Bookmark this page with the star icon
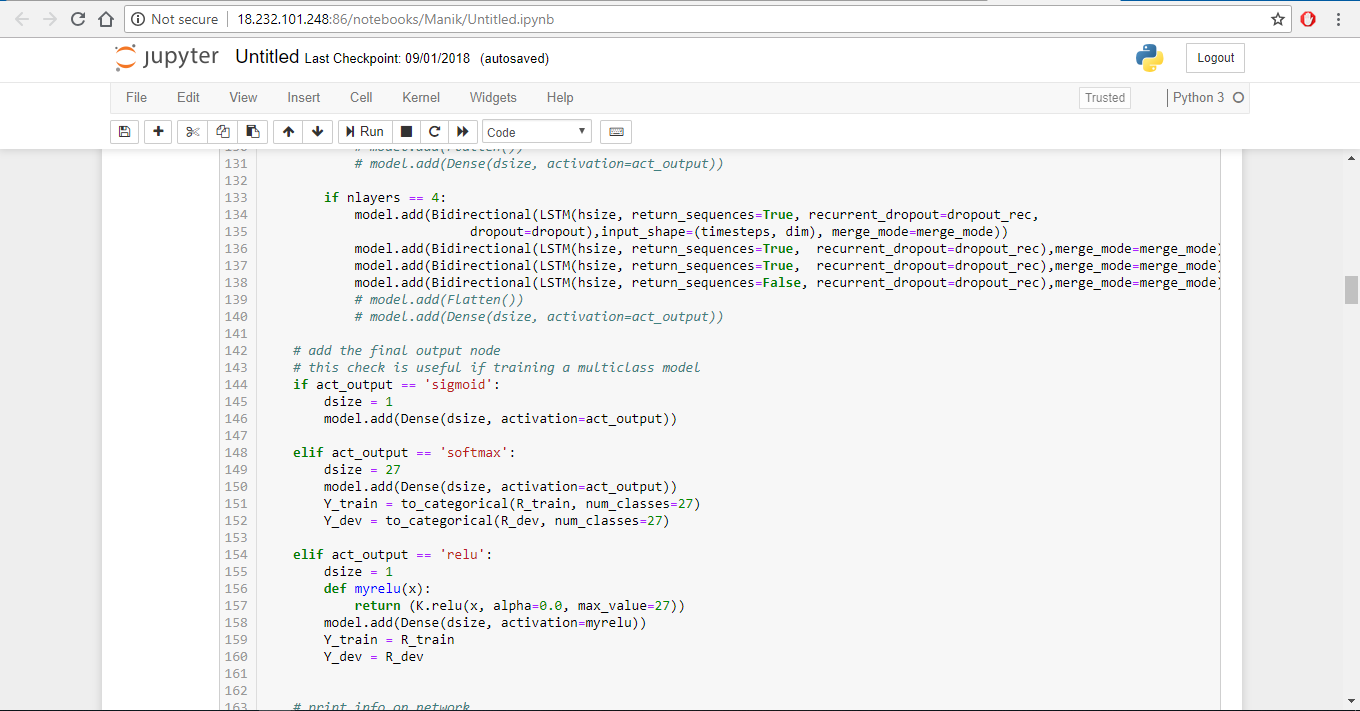 (x=1277, y=19)
